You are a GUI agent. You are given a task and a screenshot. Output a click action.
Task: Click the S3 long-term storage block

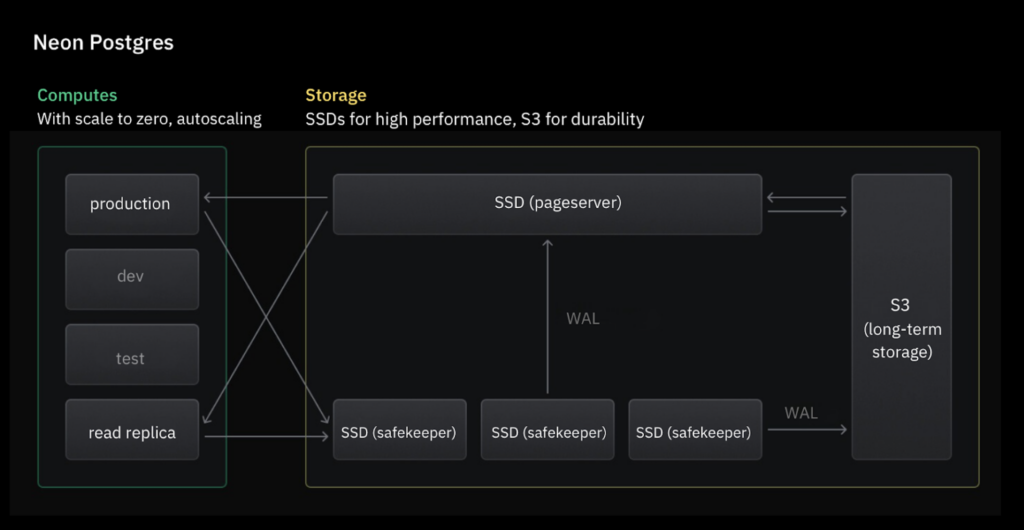[901, 317]
